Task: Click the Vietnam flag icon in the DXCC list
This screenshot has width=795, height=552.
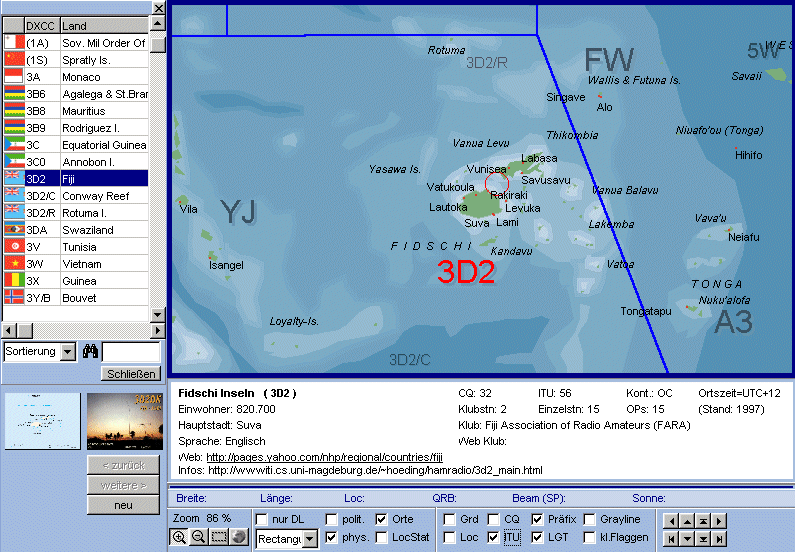Action: (14, 264)
